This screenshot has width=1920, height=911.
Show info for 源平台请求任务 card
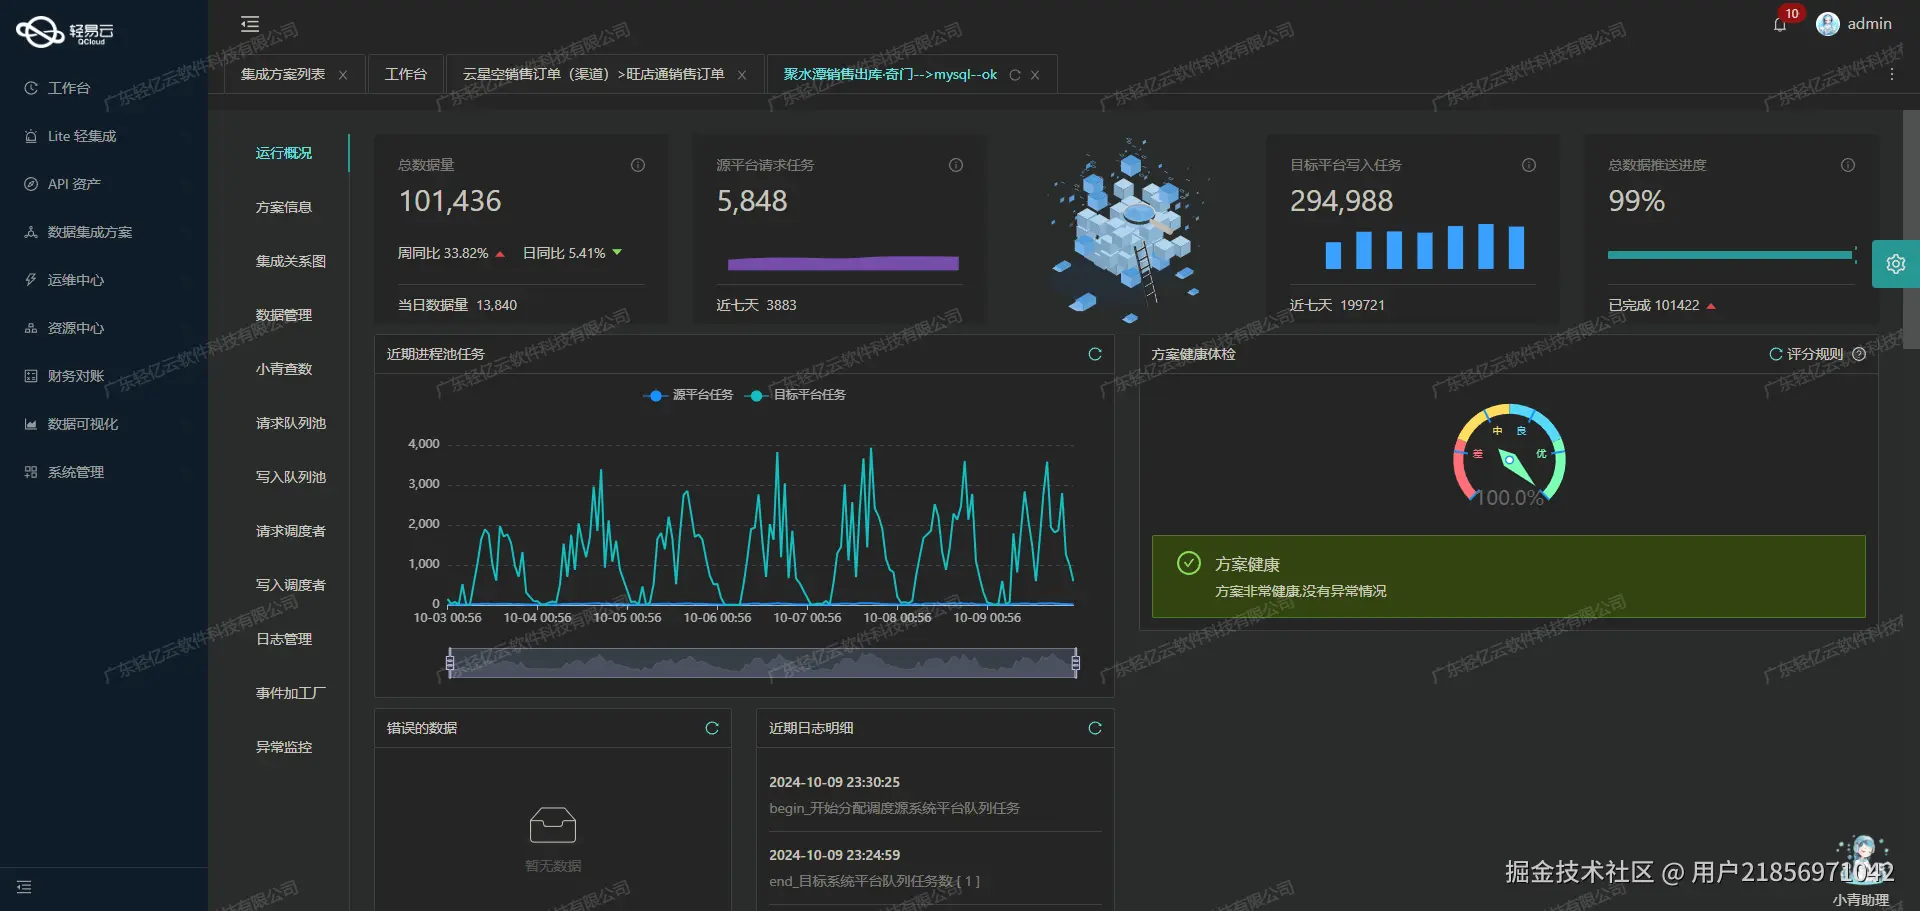click(956, 165)
